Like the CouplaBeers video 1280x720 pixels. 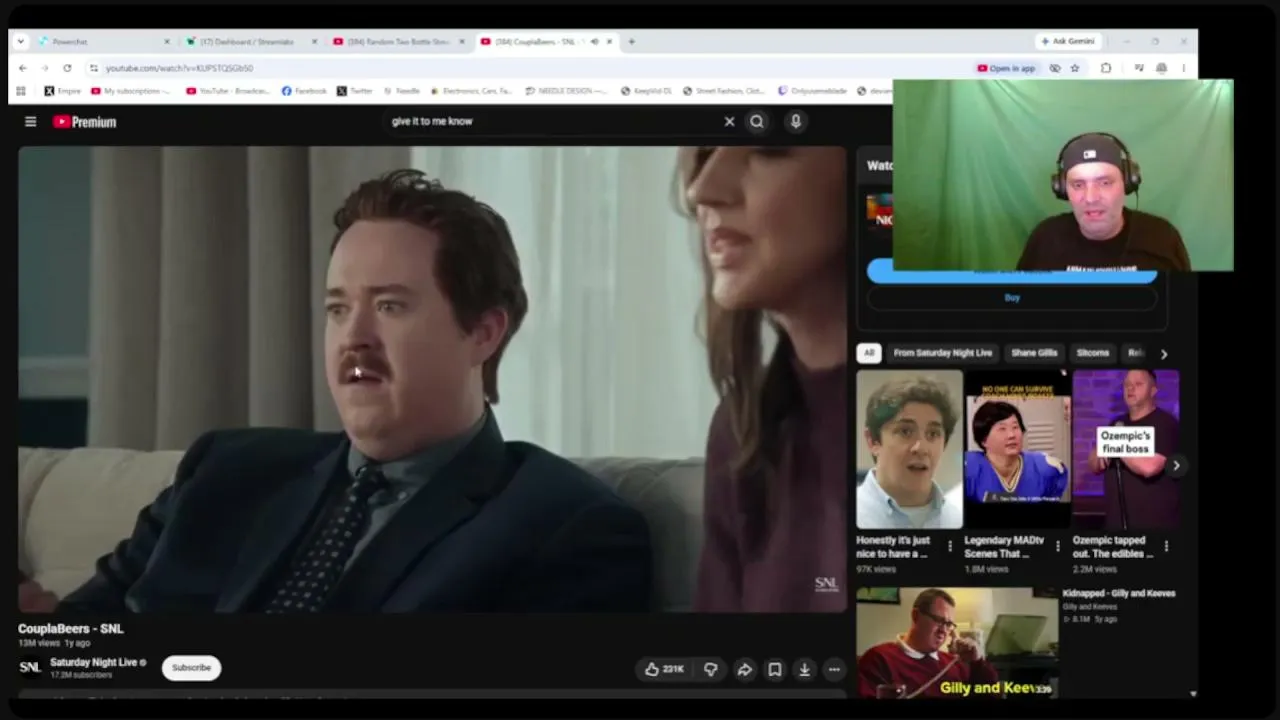point(665,669)
